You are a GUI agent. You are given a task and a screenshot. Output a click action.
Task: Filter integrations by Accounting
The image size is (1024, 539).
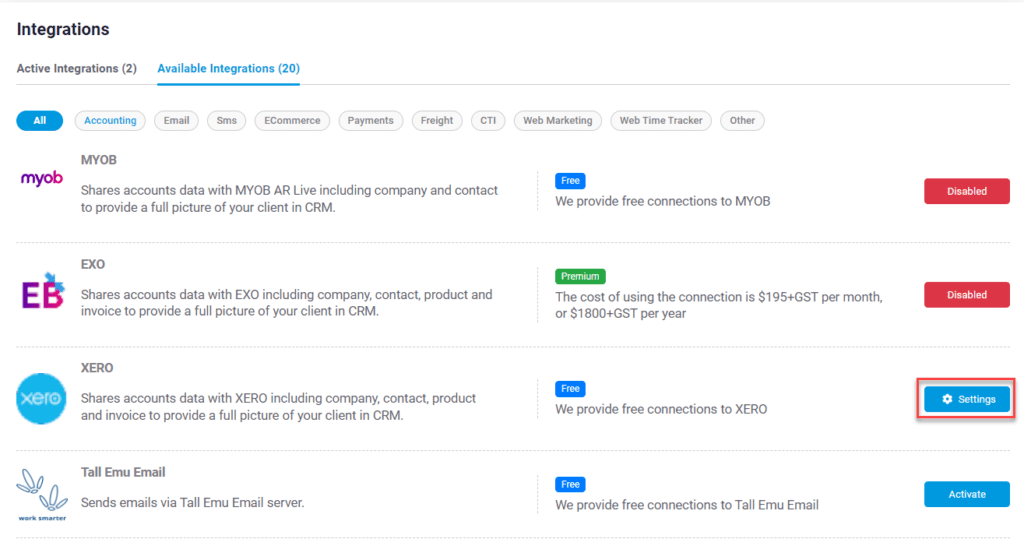pos(110,121)
